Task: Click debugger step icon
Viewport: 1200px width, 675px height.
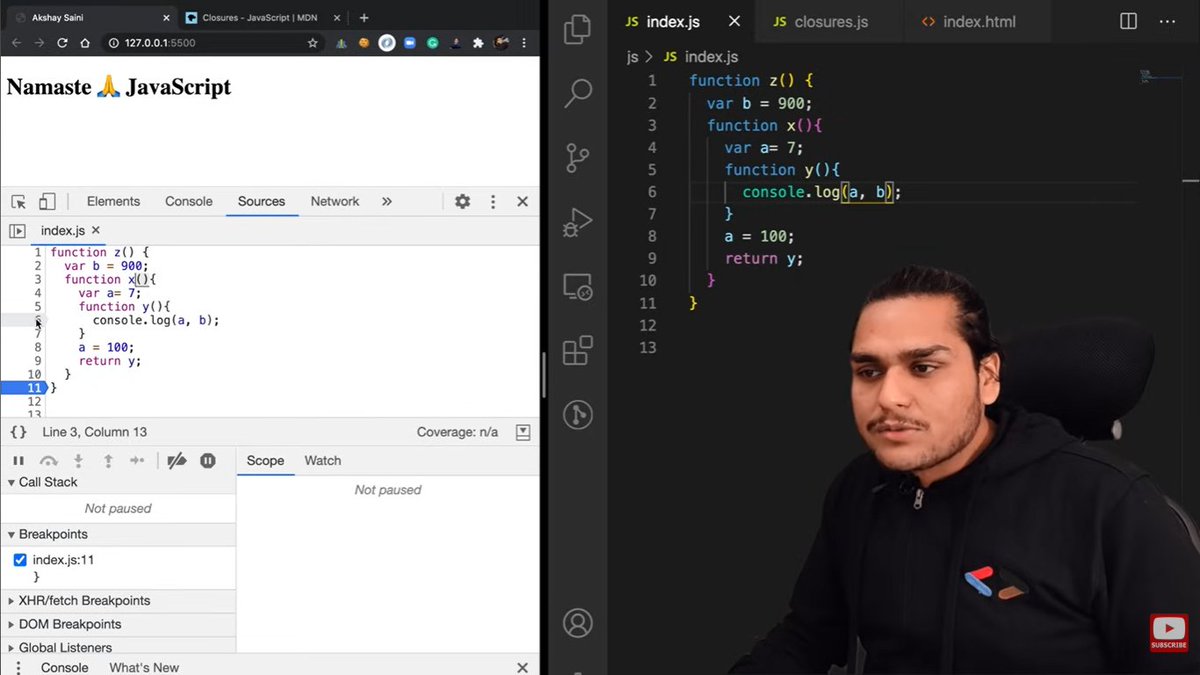Action: tap(138, 461)
